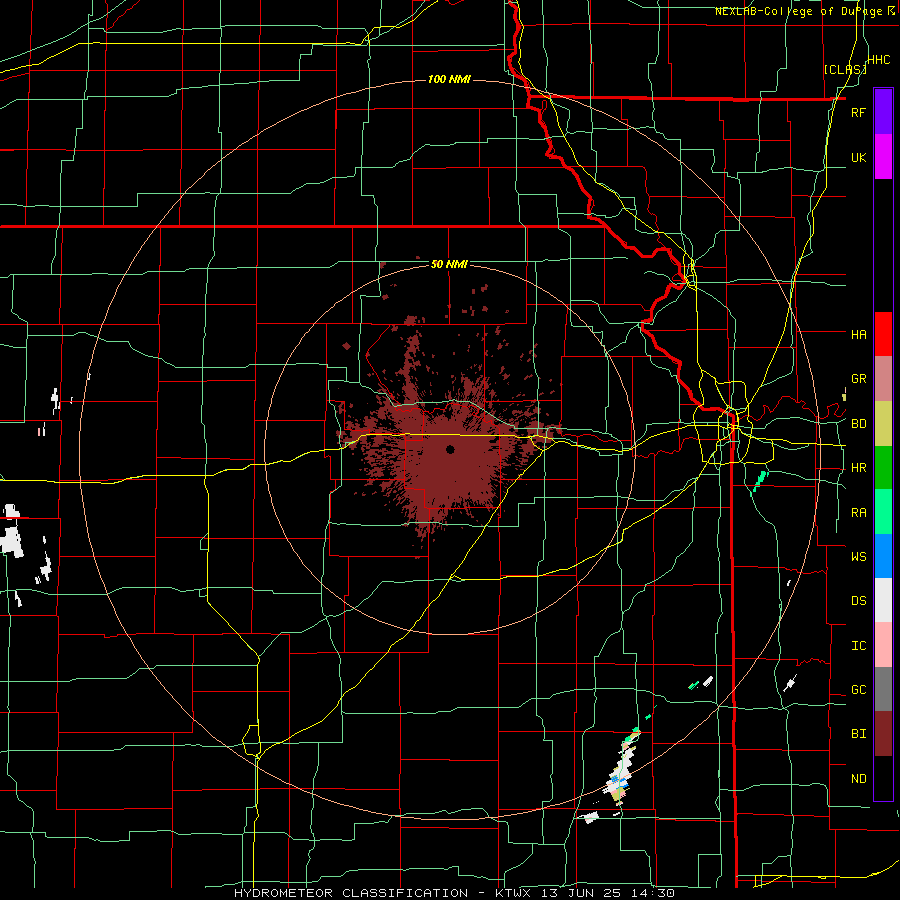Click the DS legend label
Viewport: 900px width, 900px height.
(x=858, y=600)
